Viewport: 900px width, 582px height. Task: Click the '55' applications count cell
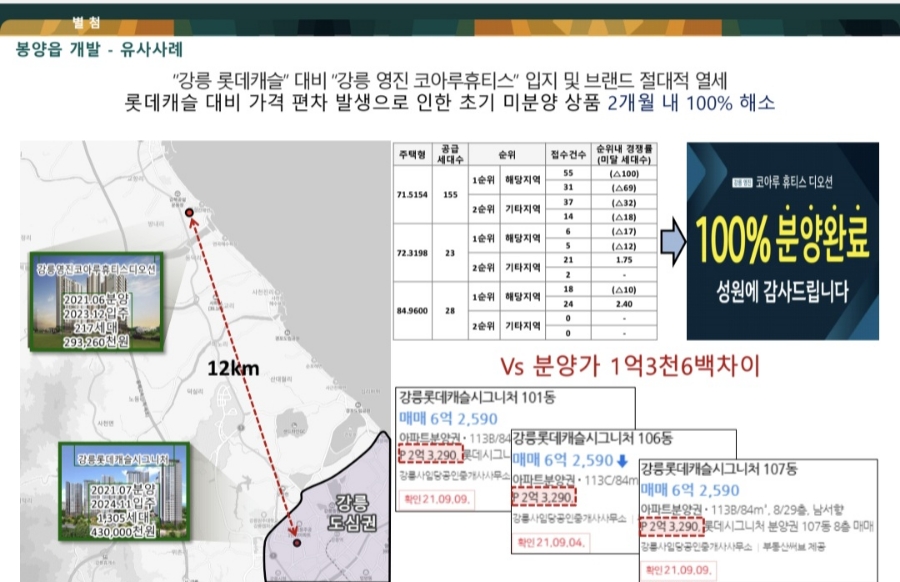click(568, 173)
